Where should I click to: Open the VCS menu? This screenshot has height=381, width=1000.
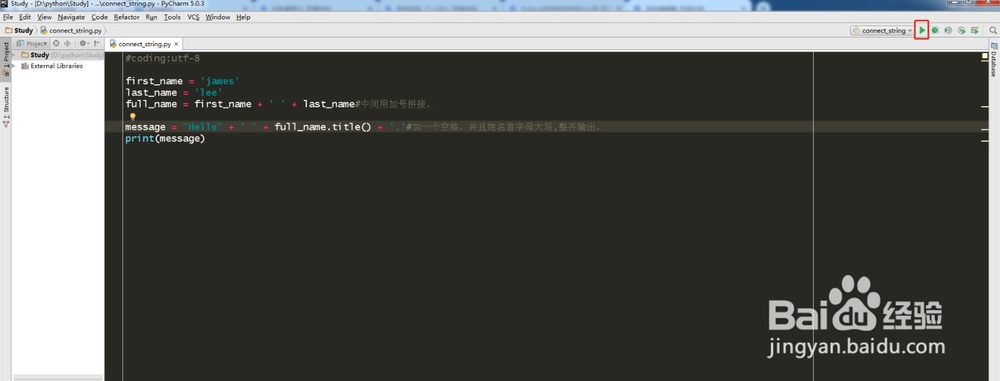click(x=193, y=17)
